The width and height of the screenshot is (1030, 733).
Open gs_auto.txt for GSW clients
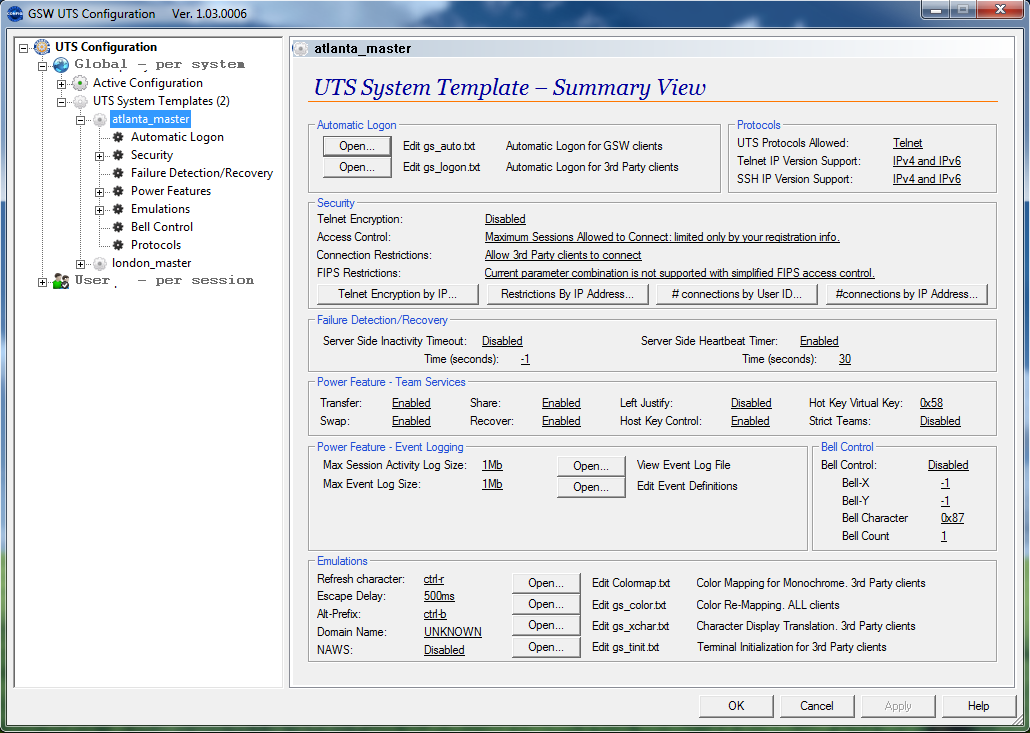coord(357,146)
